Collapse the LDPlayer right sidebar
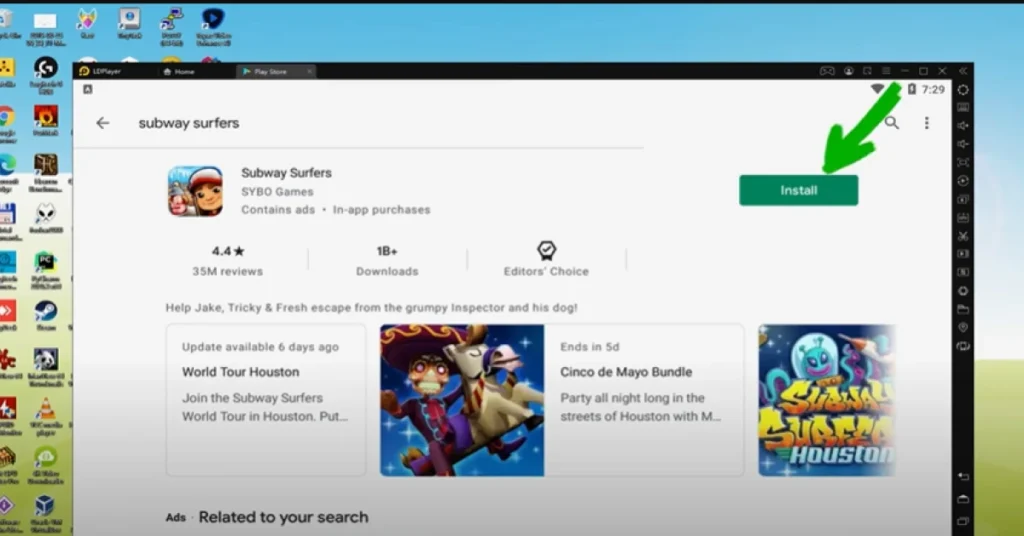The image size is (1024, 536). point(963,71)
